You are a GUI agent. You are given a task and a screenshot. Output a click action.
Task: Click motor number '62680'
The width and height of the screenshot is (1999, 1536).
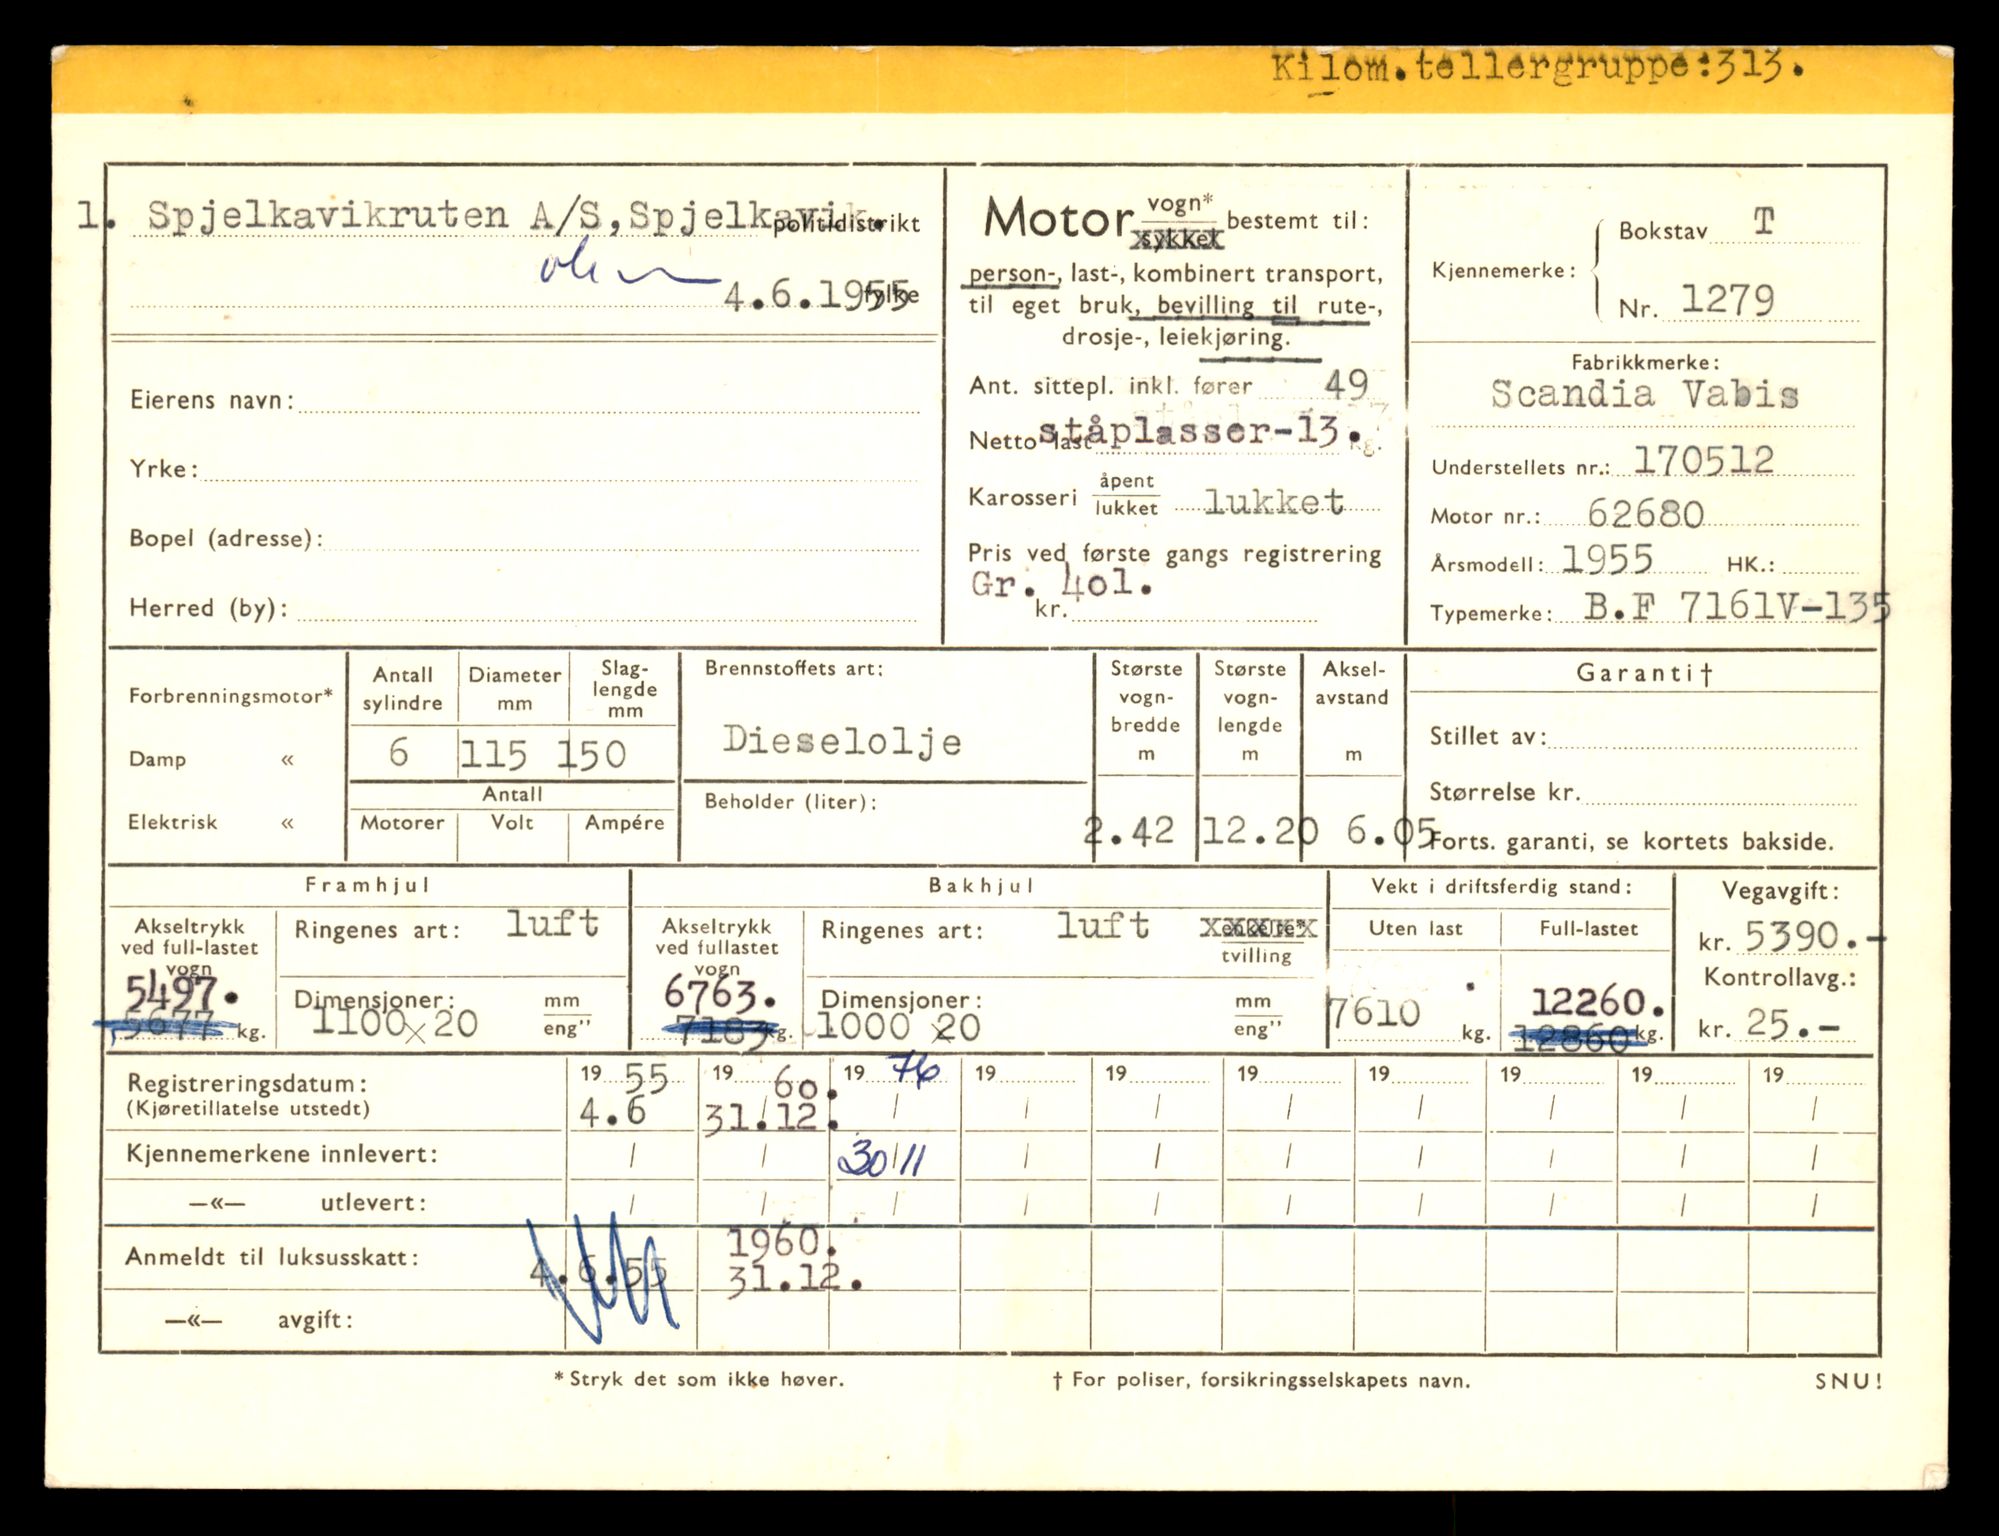1645,514
